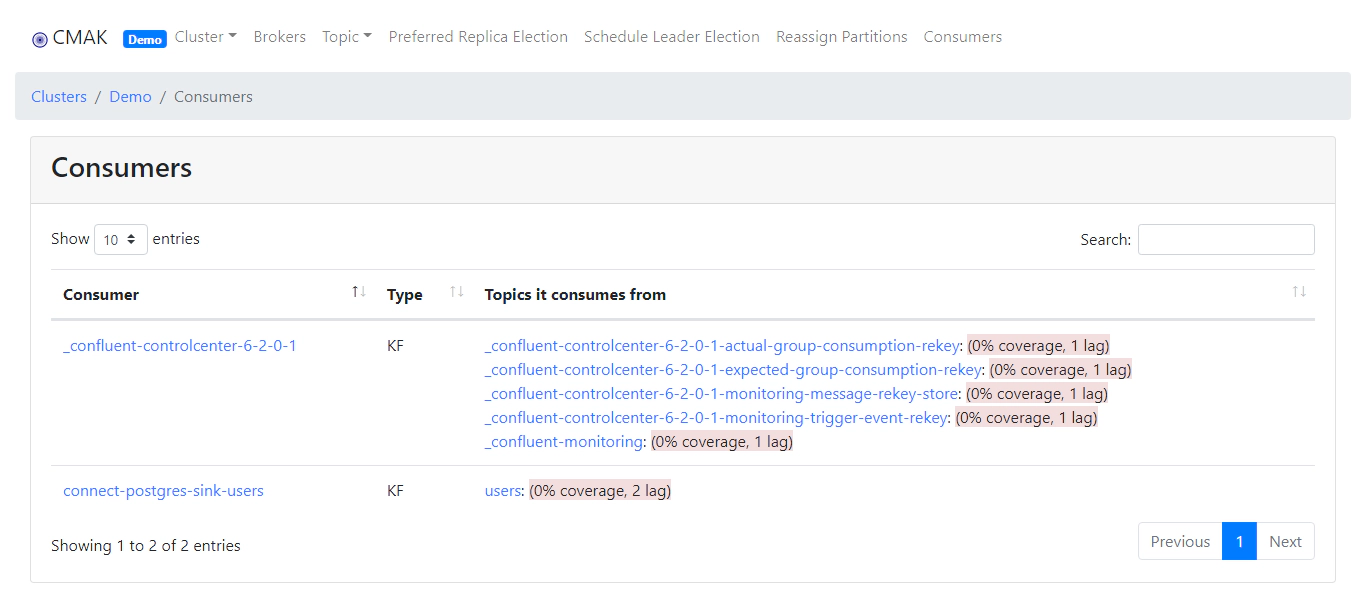Open Reassign Partitions page
The width and height of the screenshot is (1364, 600).
pos(842,37)
